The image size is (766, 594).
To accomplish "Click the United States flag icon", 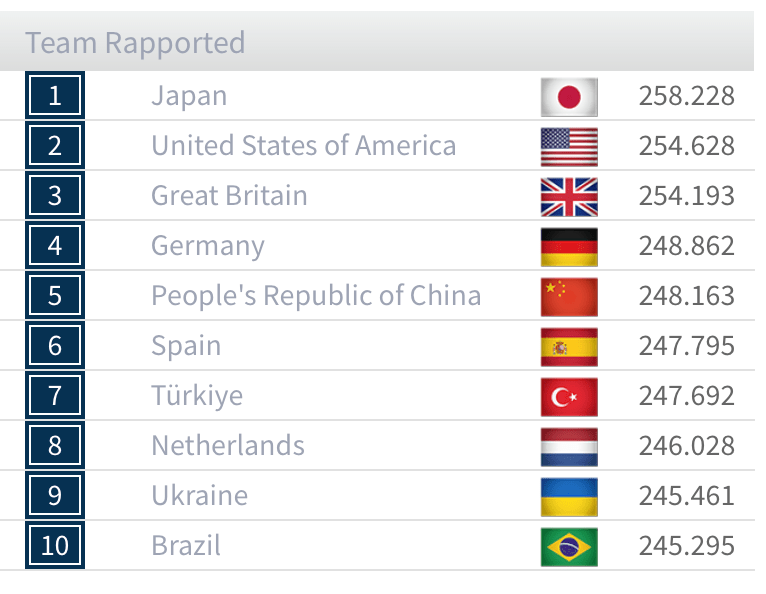I will pyautogui.click(x=569, y=146).
